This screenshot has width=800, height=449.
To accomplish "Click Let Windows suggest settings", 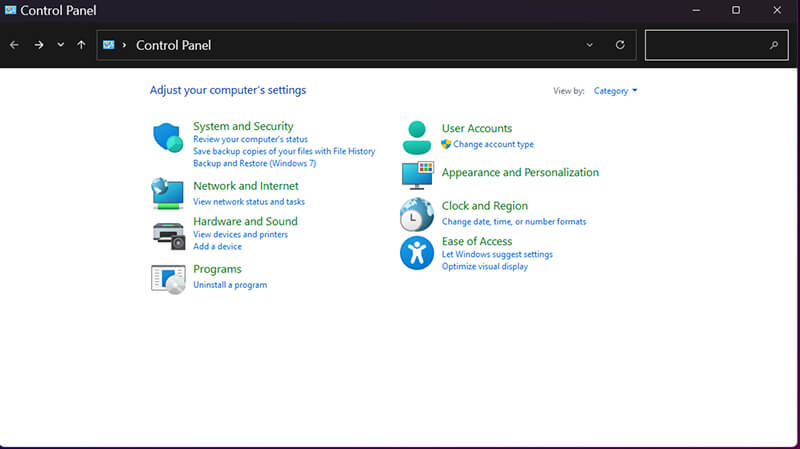I will (497, 254).
